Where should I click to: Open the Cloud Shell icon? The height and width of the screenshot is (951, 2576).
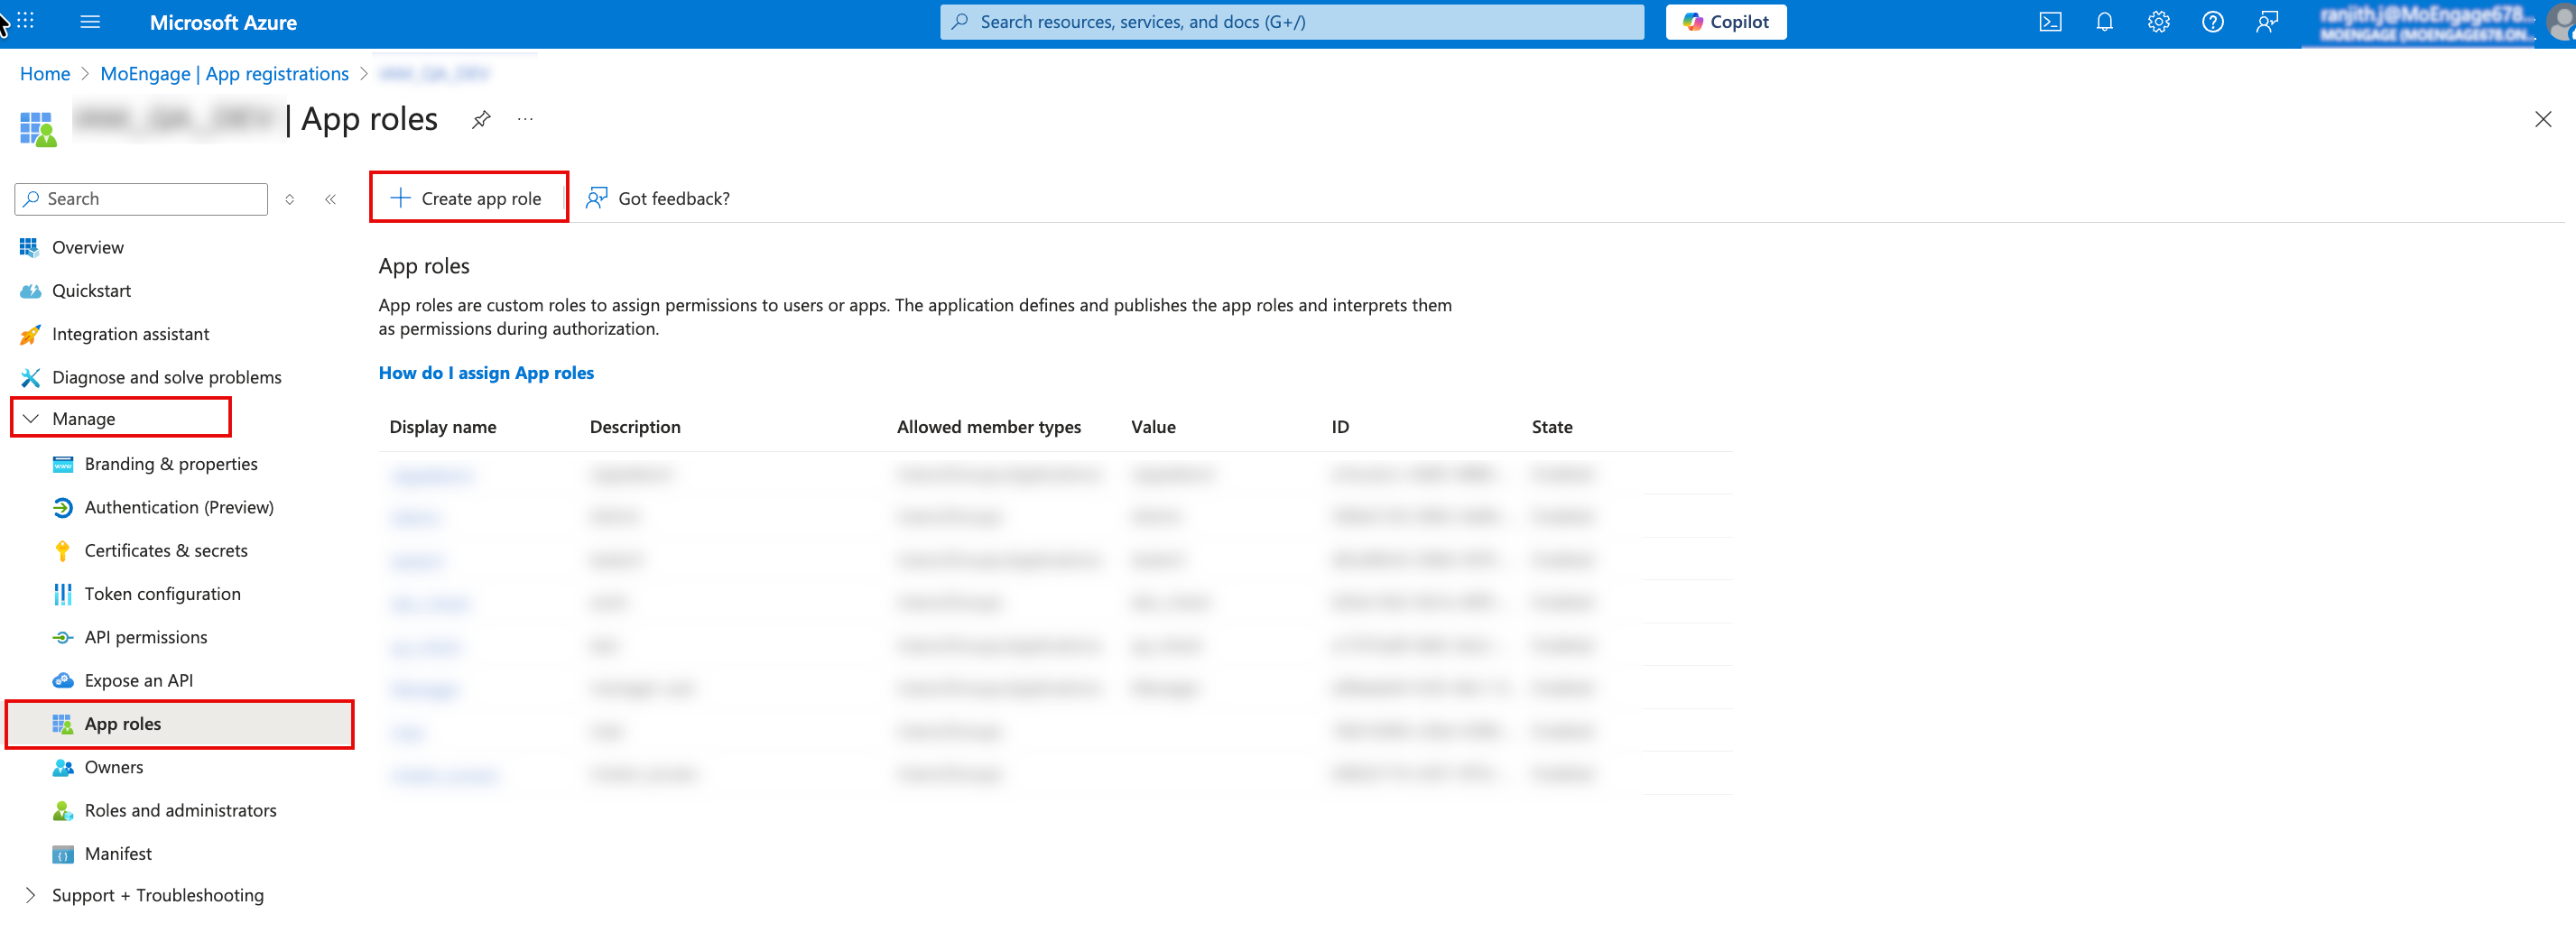2049,22
